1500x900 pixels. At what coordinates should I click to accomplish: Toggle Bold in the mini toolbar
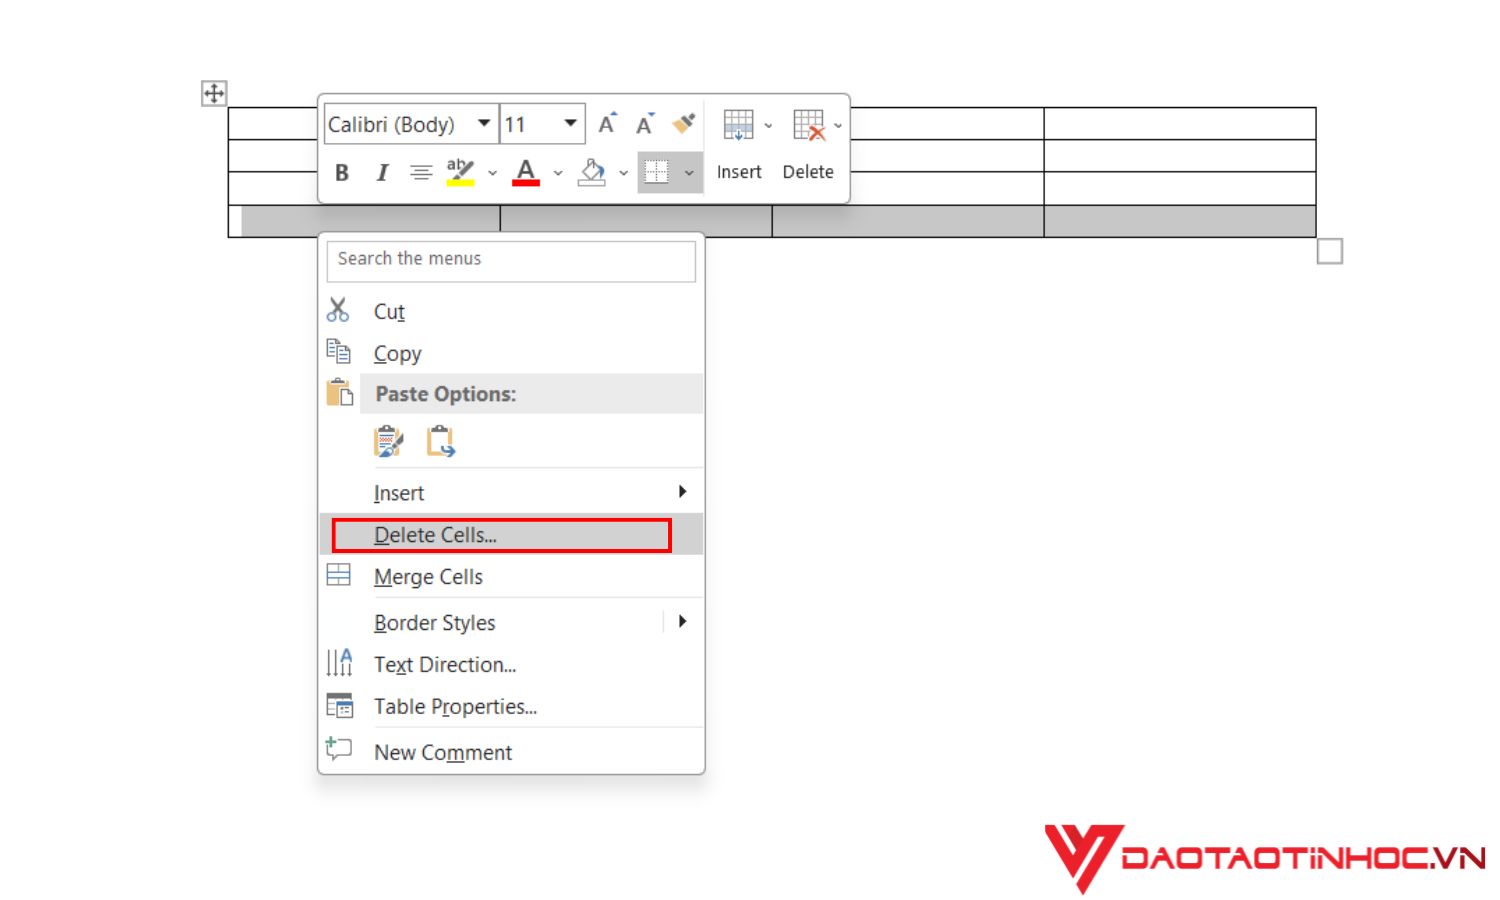pos(342,173)
